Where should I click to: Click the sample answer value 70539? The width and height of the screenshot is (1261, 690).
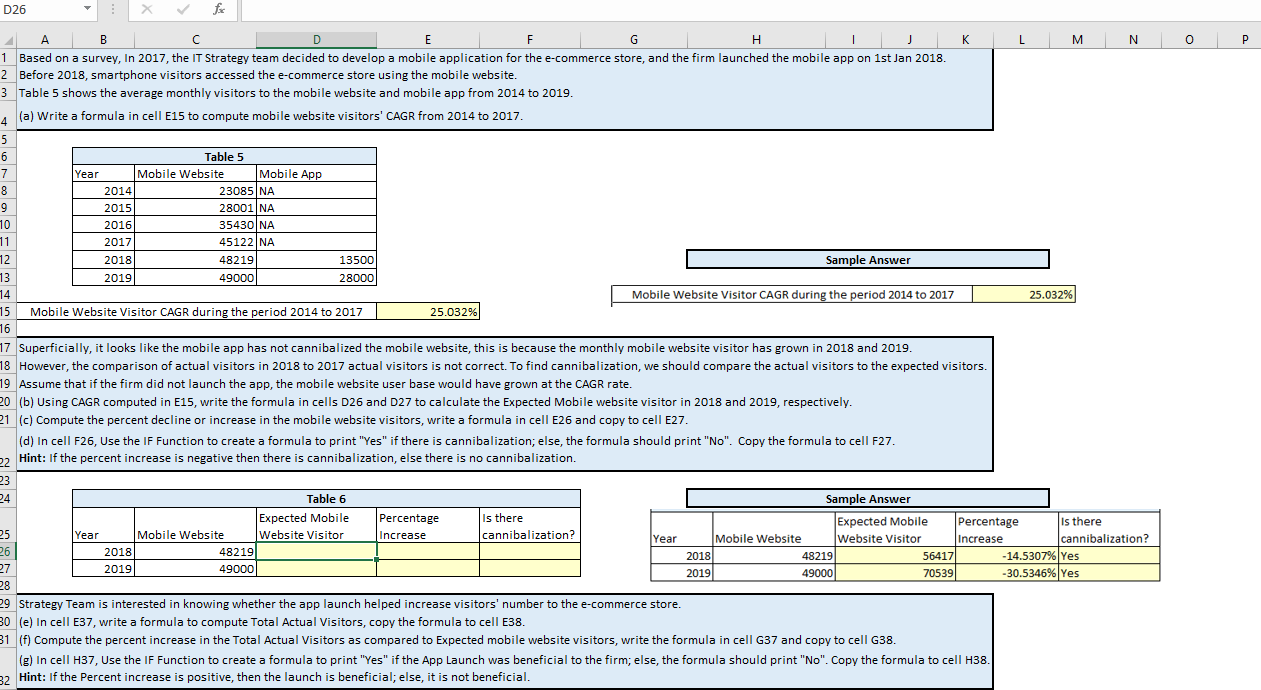coord(895,573)
